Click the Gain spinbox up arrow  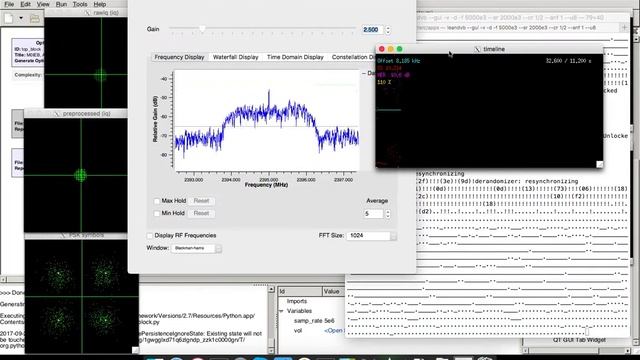pos(388,27)
